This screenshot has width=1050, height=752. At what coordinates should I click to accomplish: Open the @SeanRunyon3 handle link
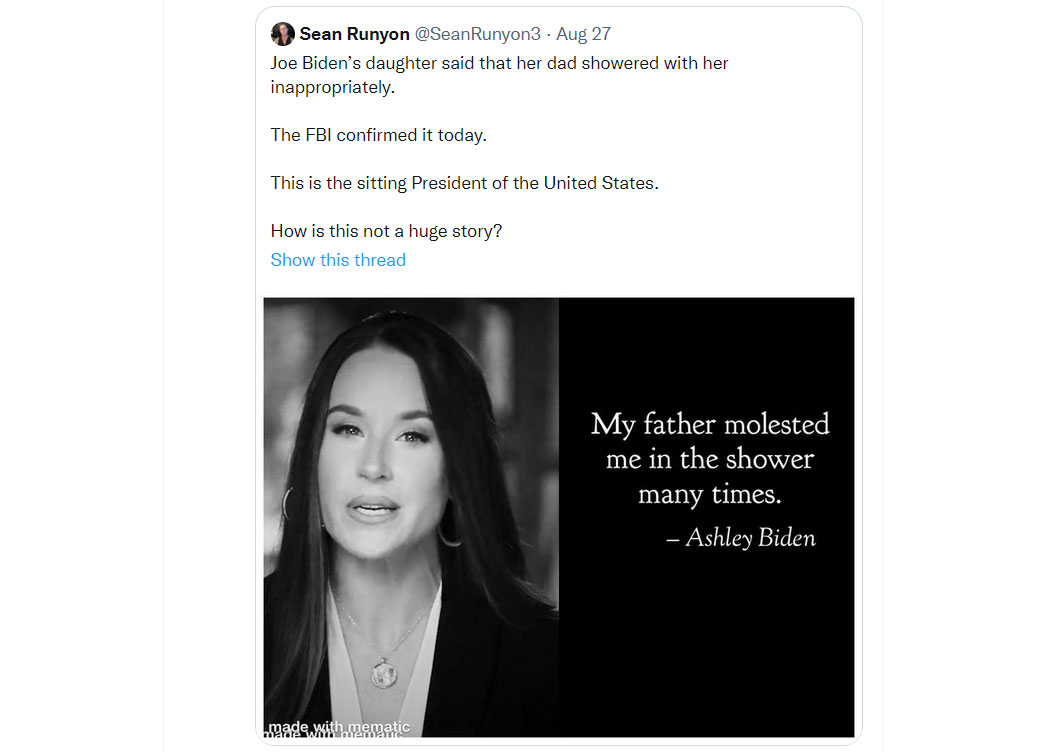pos(477,34)
